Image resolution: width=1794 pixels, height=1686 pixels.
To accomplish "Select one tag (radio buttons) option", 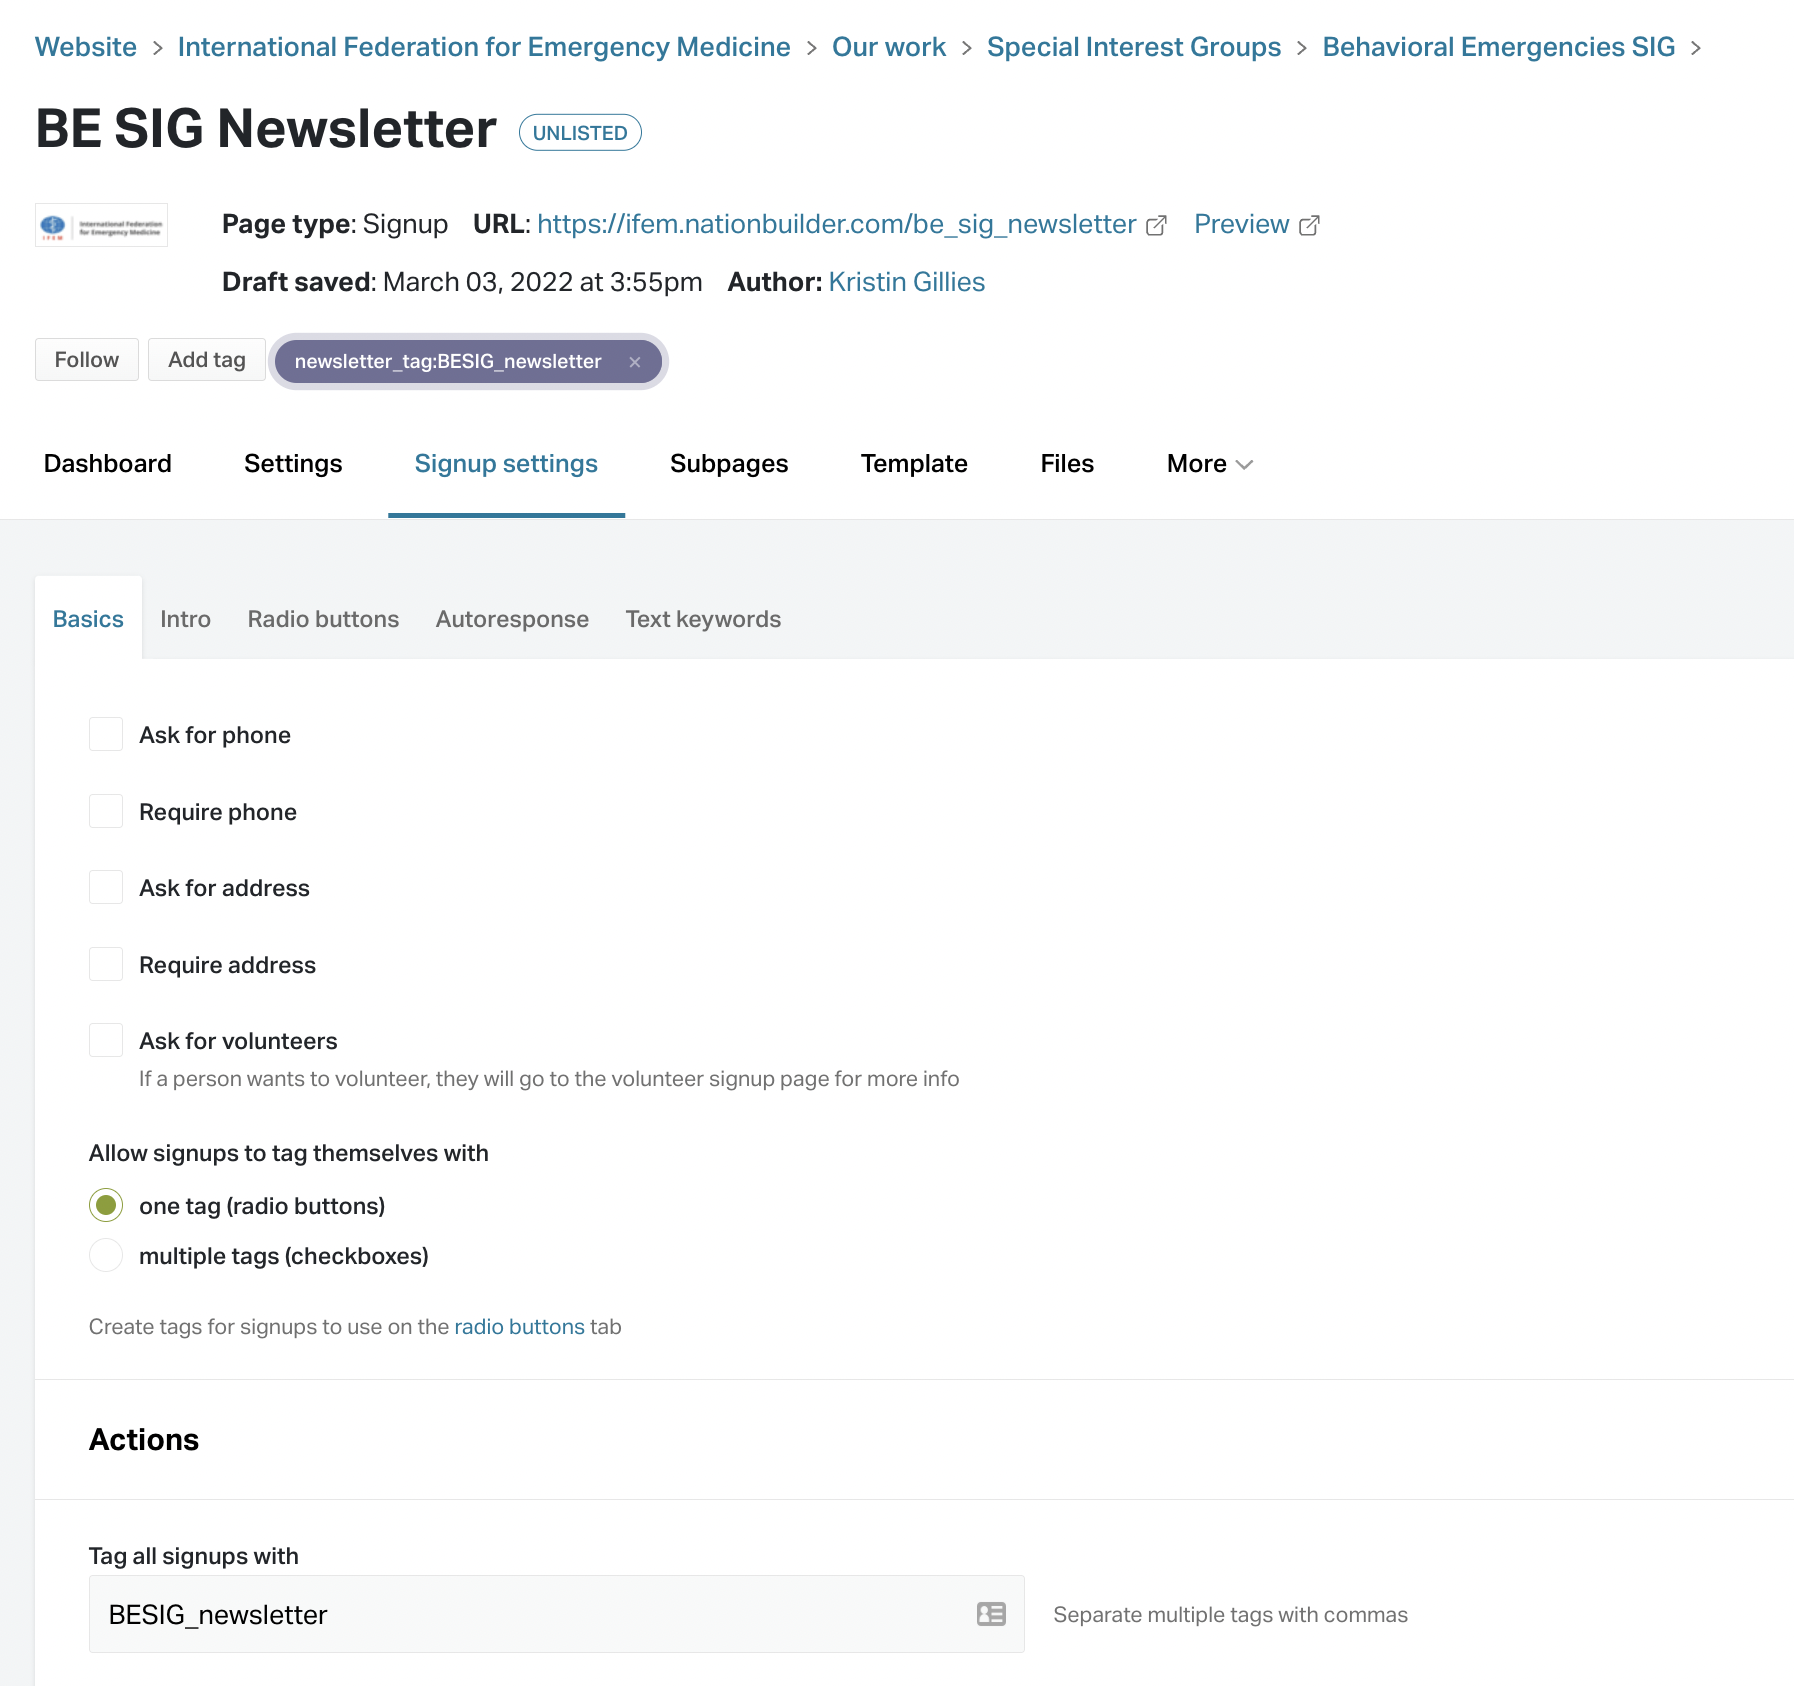I will (x=106, y=1205).
